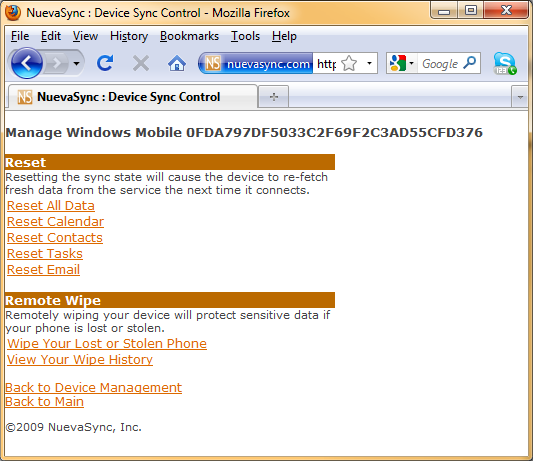This screenshot has width=533, height=461.
Task: Minimize the Firefox window
Action: click(444, 12)
